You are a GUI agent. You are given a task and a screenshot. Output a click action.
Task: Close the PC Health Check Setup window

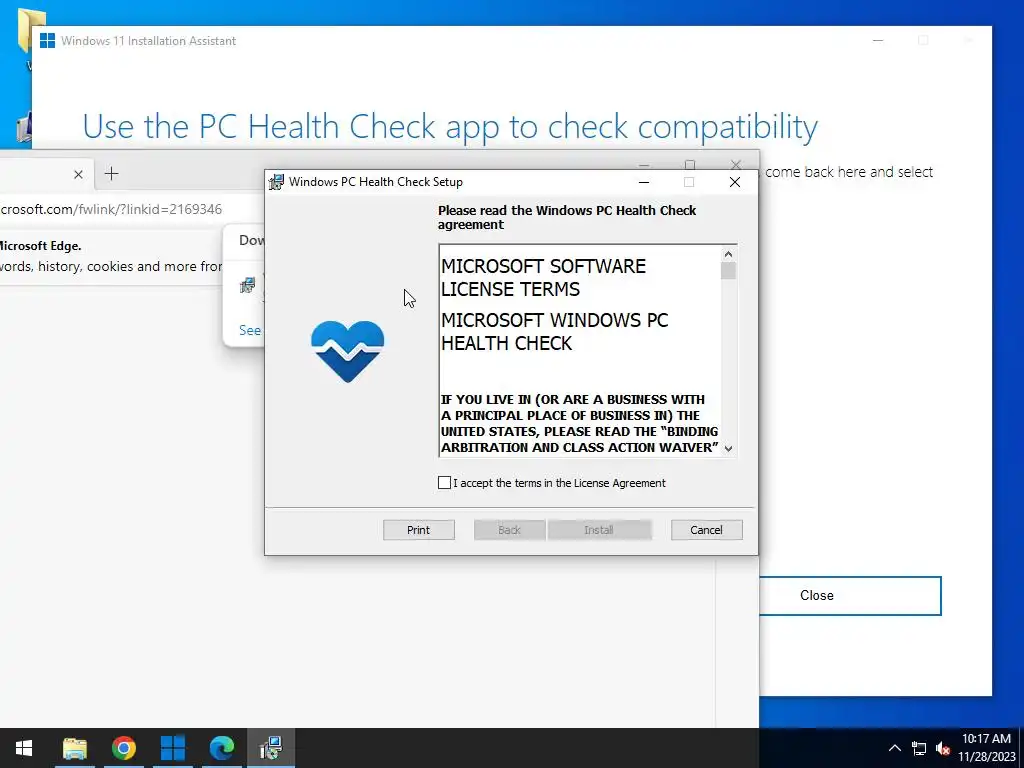735,182
